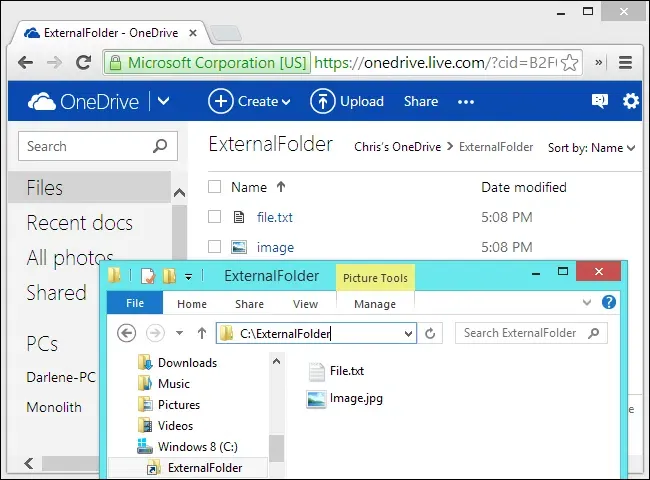Open the file.txt link in OneDrive
650x480 pixels.
click(x=274, y=217)
